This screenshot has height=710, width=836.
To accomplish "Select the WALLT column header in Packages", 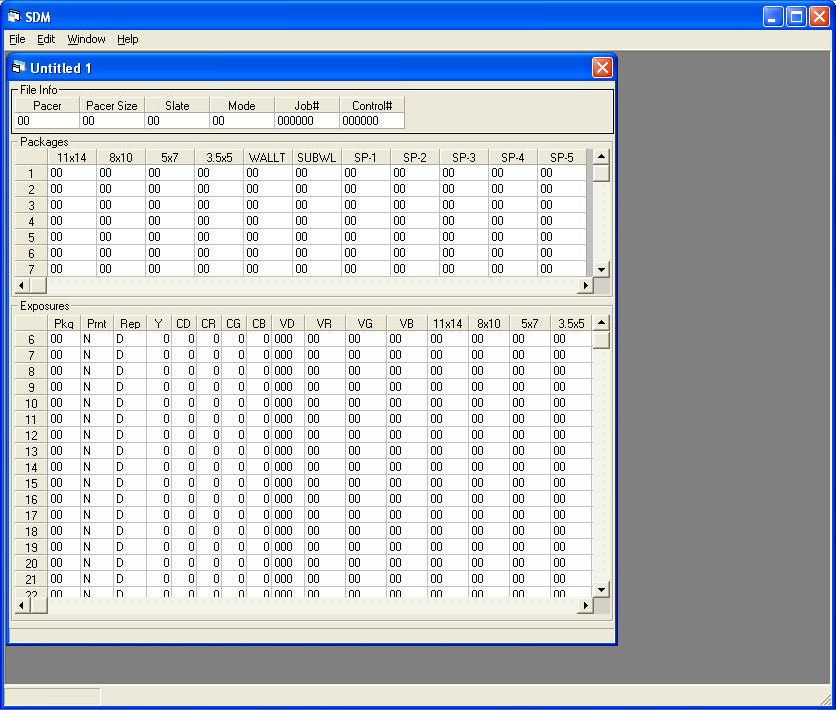I will point(268,157).
